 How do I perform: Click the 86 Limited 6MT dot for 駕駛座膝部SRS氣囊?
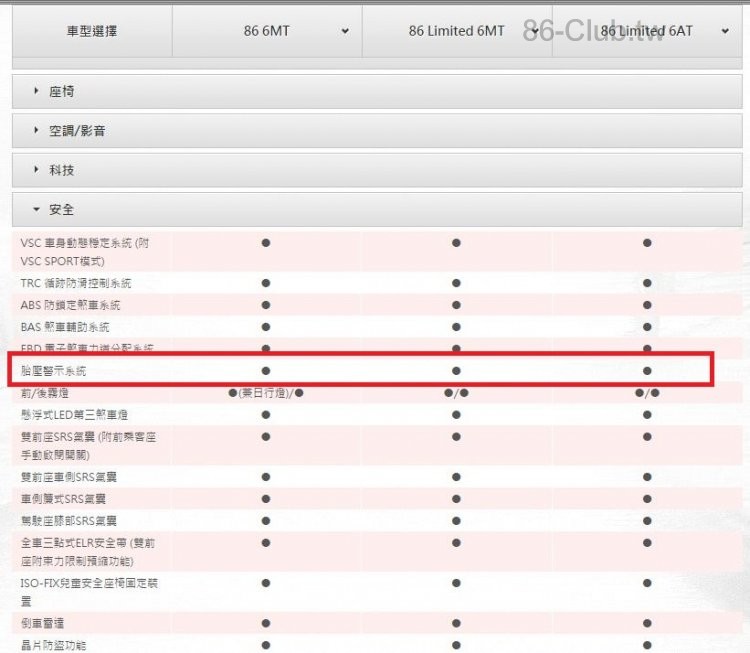click(x=456, y=520)
